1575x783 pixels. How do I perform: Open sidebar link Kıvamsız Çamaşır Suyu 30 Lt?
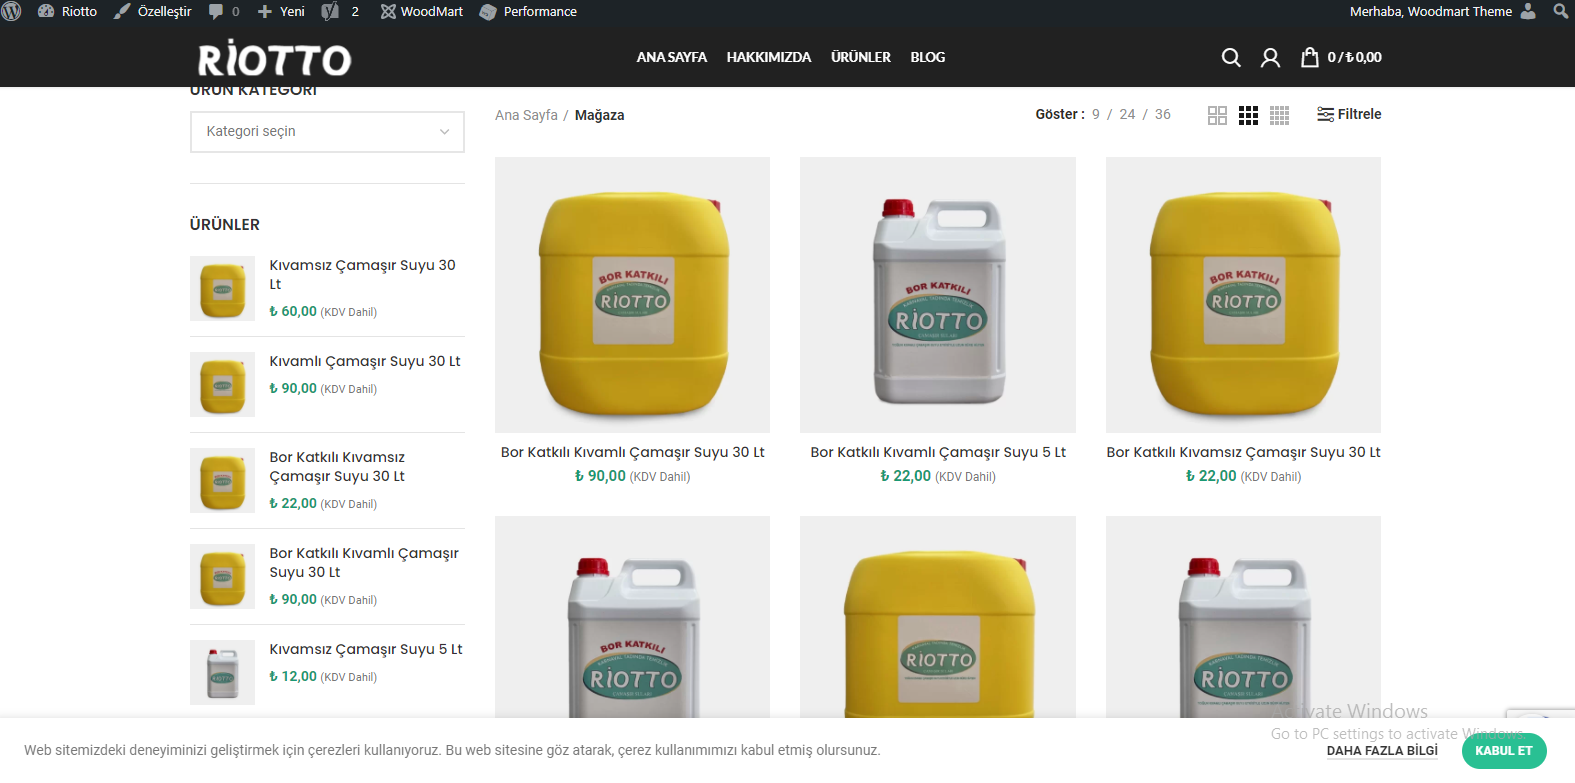click(362, 274)
